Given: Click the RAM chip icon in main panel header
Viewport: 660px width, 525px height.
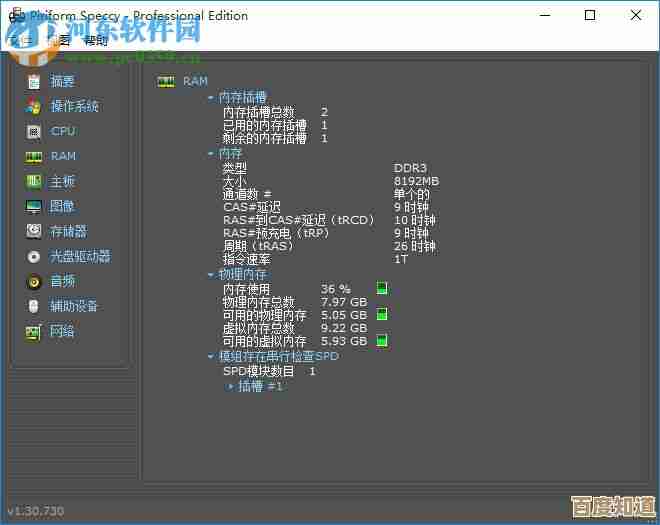Looking at the screenshot, I should click(166, 81).
